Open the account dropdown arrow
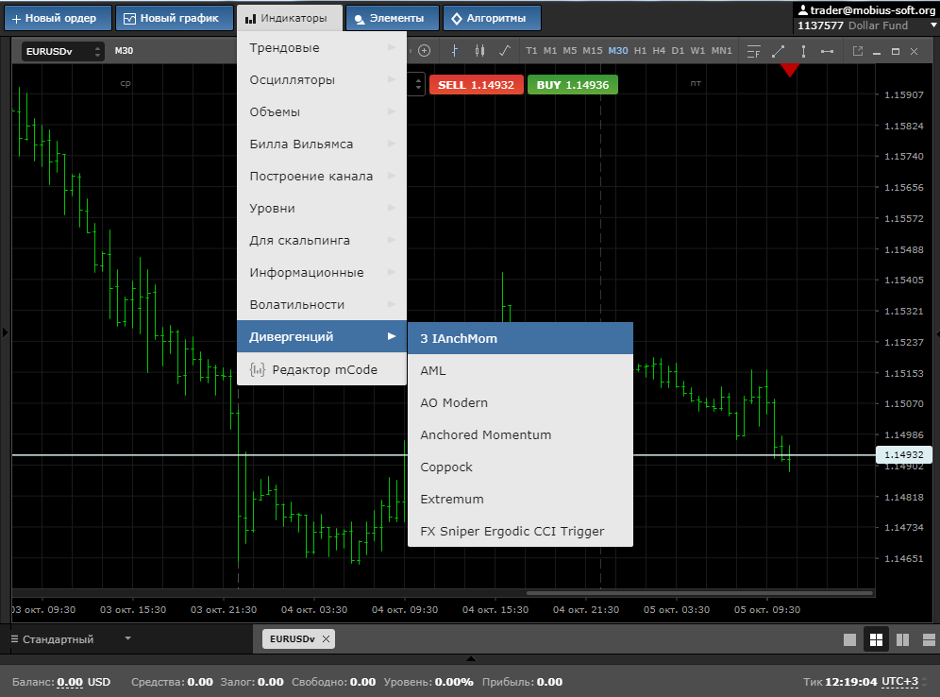This screenshot has width=940, height=697. coord(933,25)
